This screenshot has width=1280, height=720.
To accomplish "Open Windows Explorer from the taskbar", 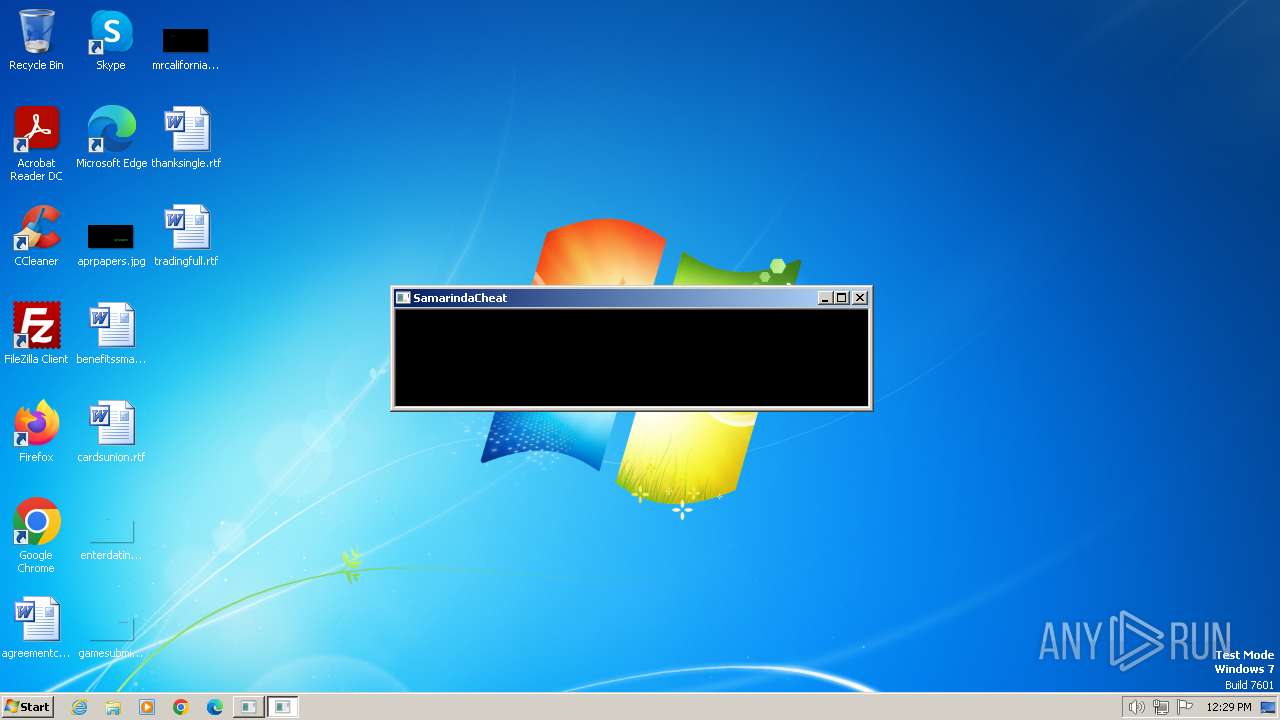I will point(113,707).
